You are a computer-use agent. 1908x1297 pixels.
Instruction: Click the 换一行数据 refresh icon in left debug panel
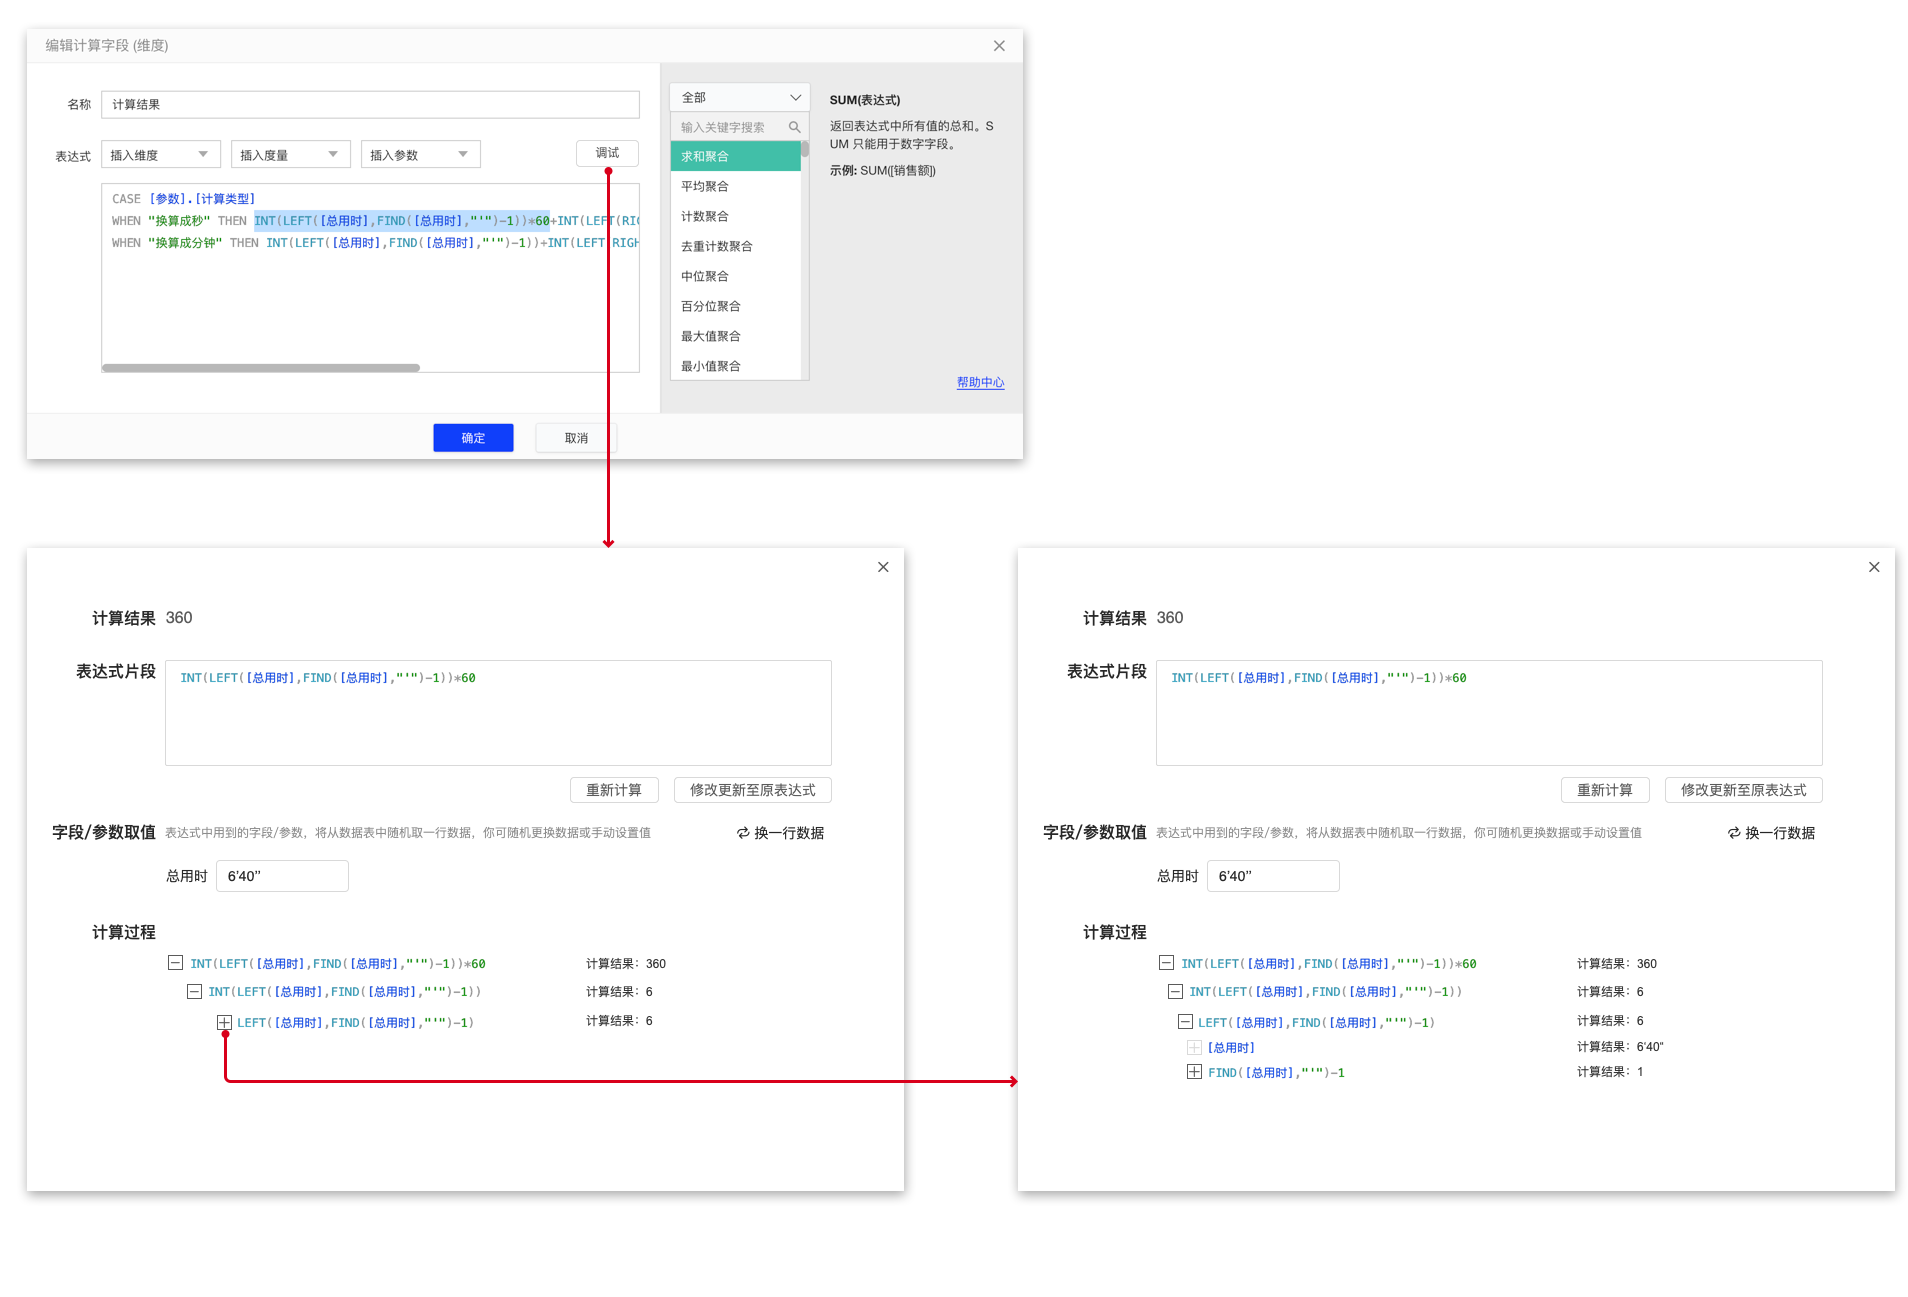click(x=743, y=833)
